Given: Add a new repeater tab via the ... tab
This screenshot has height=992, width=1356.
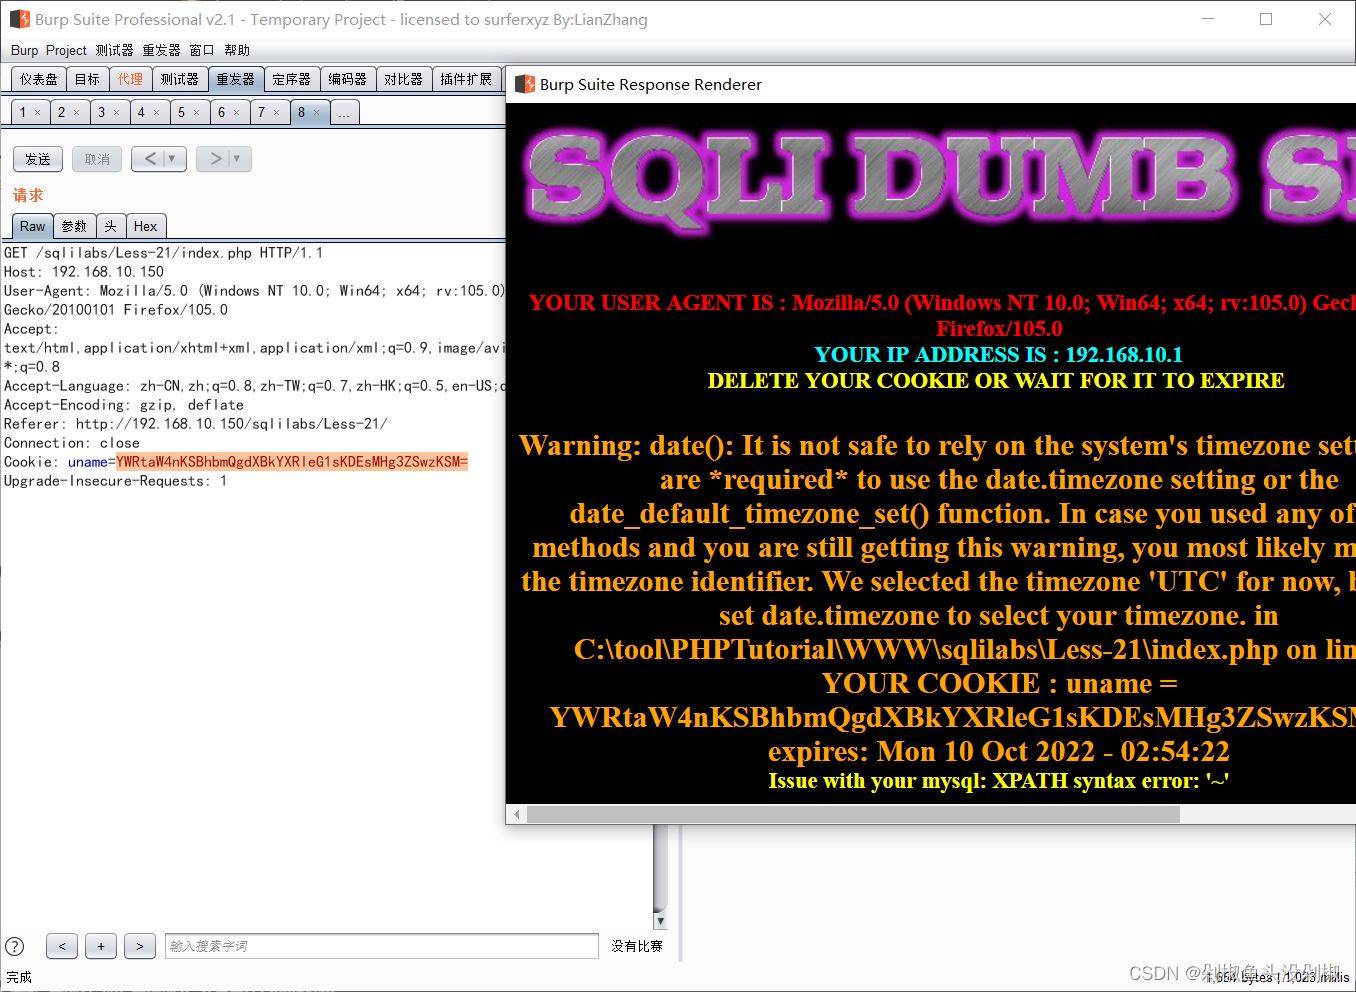Looking at the screenshot, I should coord(344,113).
